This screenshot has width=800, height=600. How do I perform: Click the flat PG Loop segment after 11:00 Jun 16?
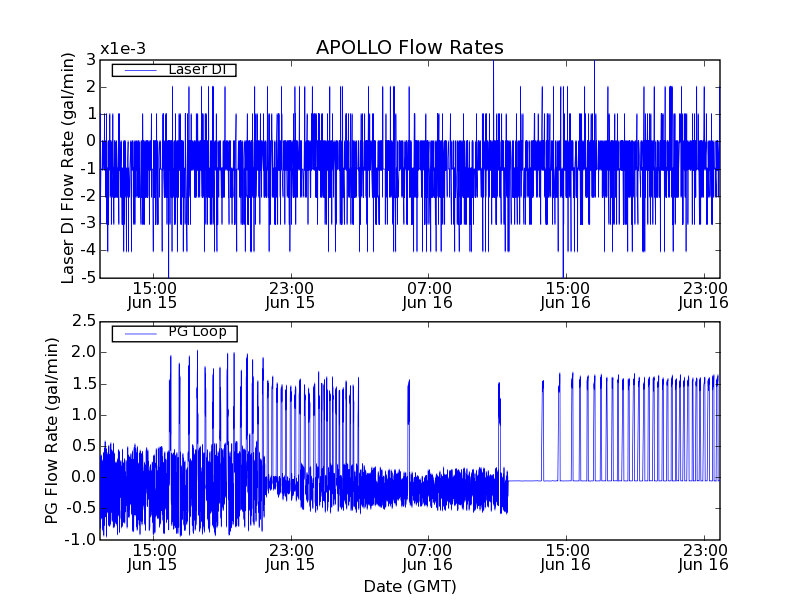pos(525,480)
